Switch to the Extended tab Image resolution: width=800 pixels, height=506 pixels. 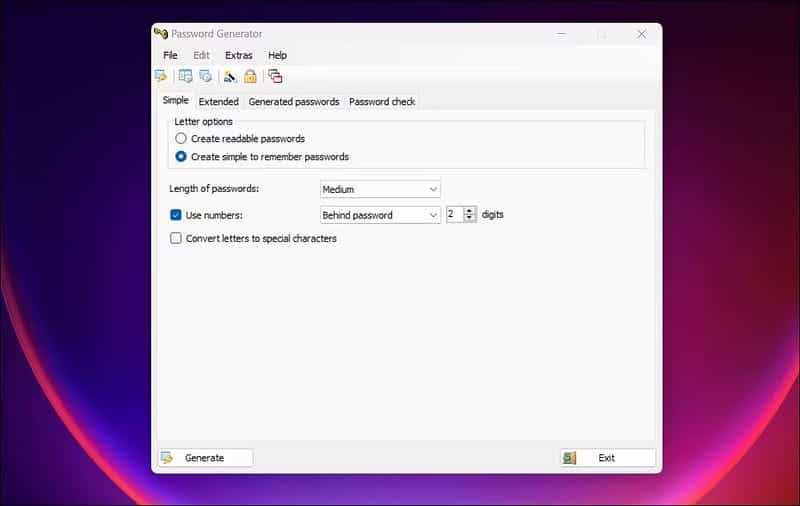[218, 102]
